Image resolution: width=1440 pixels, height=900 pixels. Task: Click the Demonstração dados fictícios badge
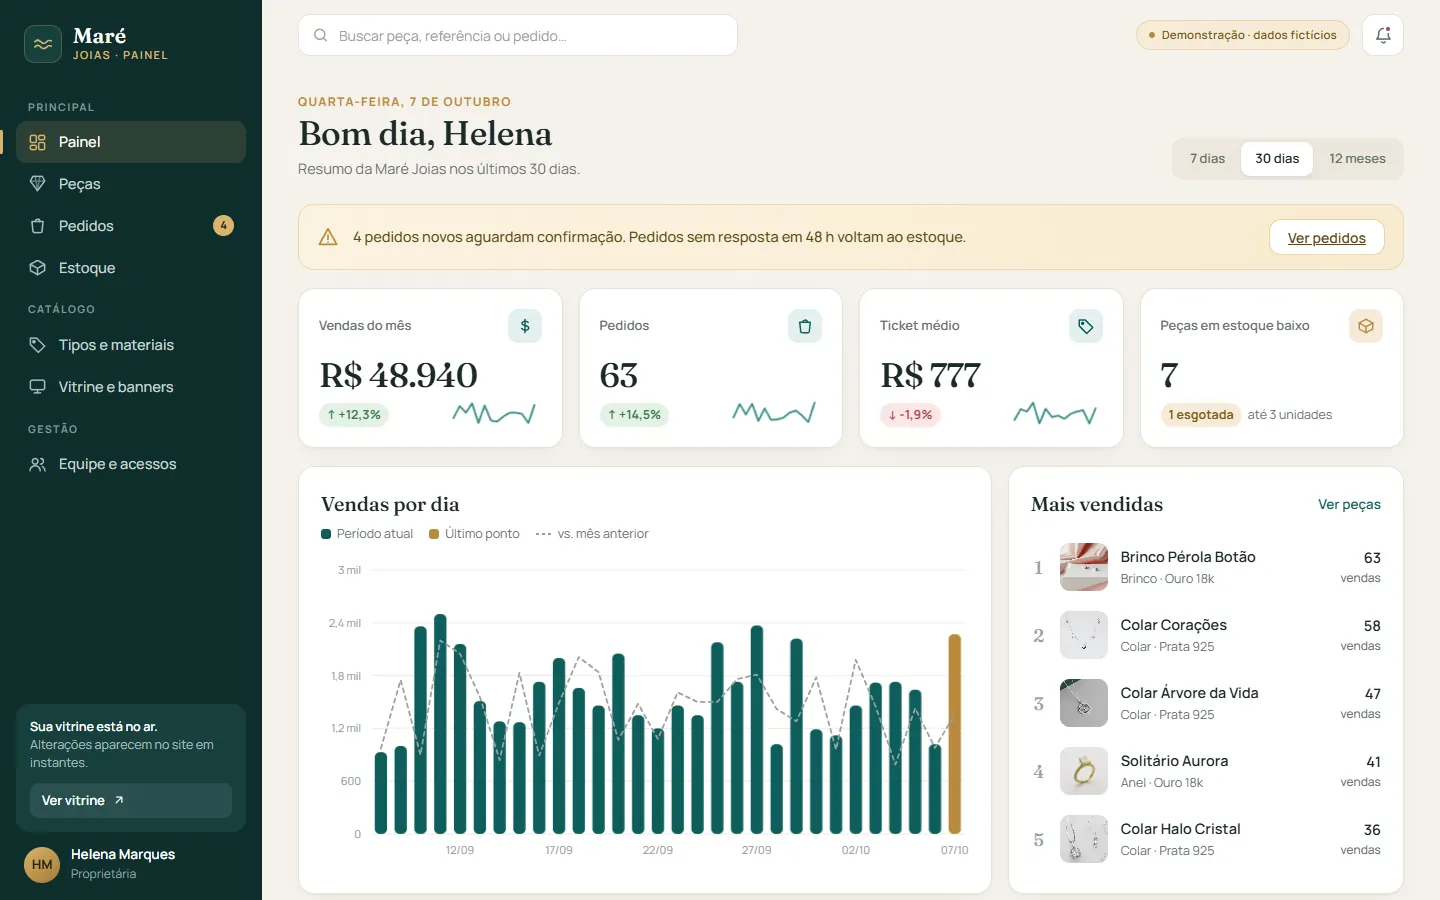coord(1243,35)
